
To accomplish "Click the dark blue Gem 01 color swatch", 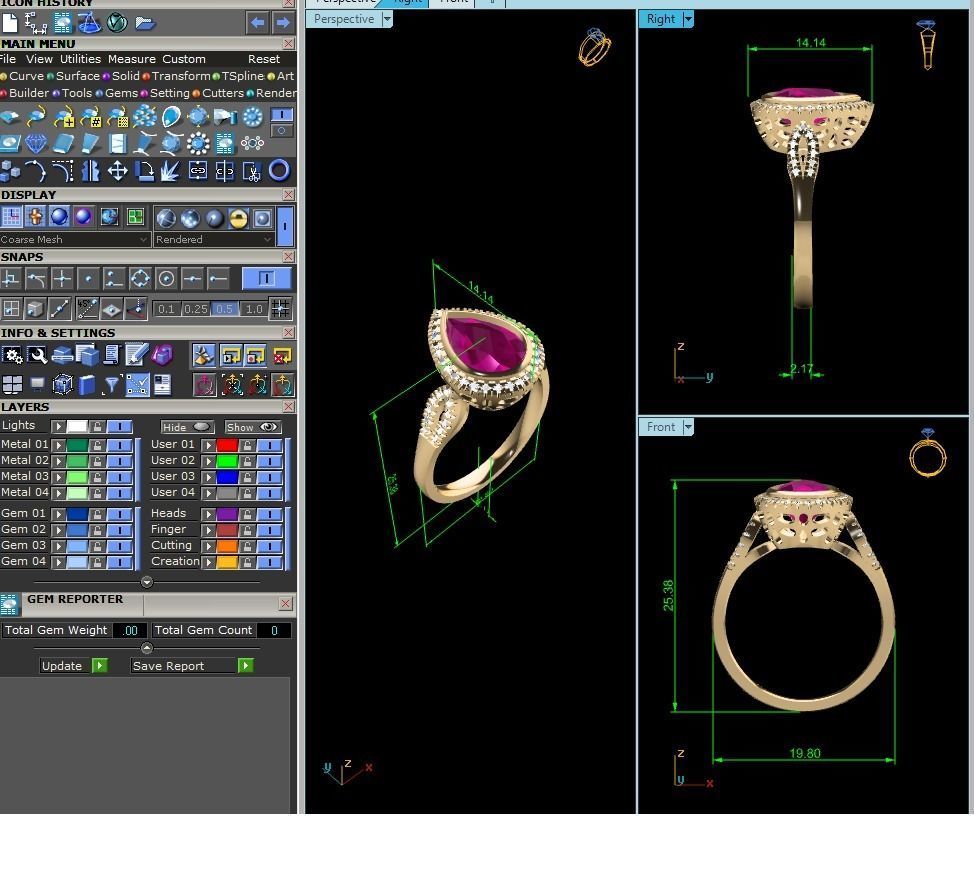I will (78, 514).
